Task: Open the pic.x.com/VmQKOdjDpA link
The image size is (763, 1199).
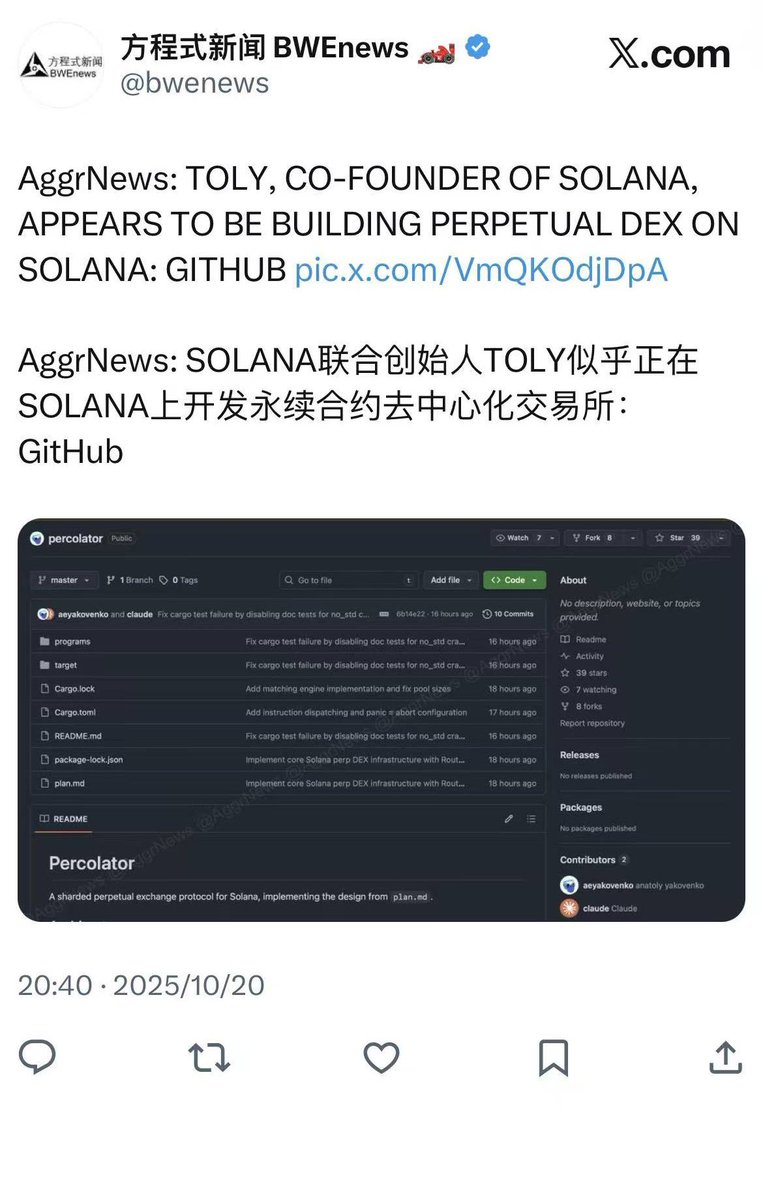Action: click(x=481, y=270)
